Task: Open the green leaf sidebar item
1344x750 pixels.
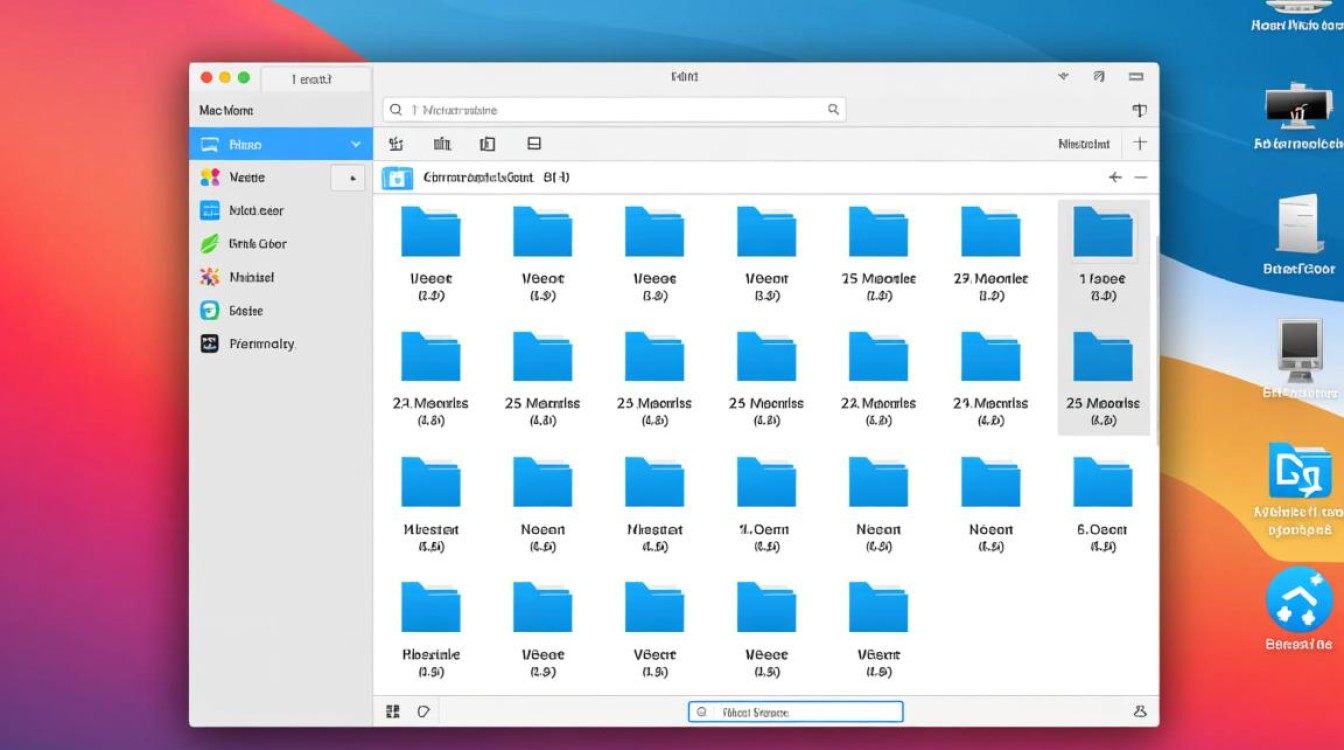Action: click(210, 243)
